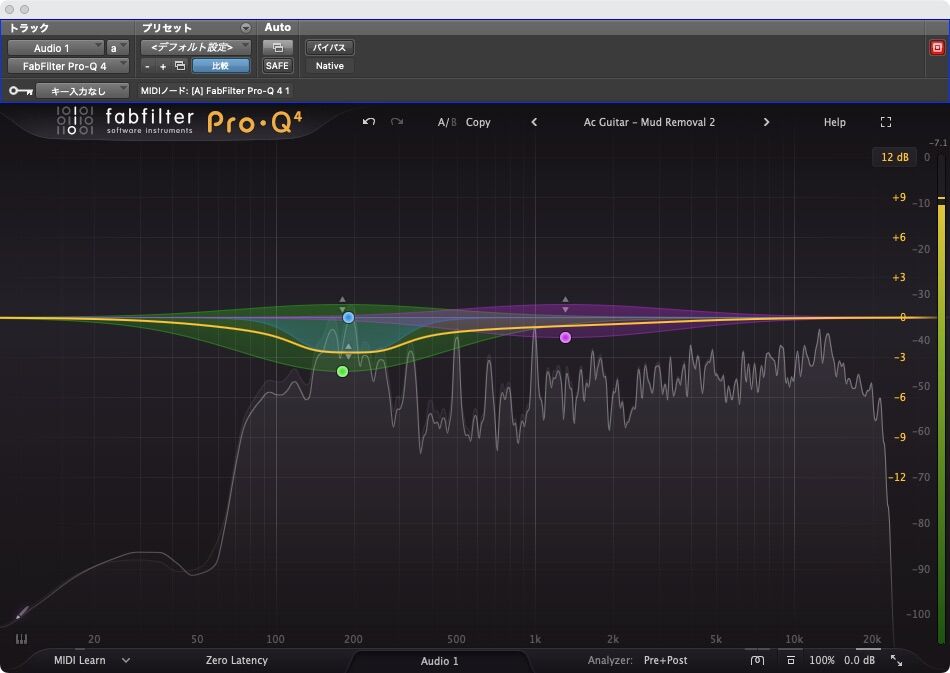Screen dimensions: 950x673
Task: Open the Help menu
Action: (x=834, y=122)
